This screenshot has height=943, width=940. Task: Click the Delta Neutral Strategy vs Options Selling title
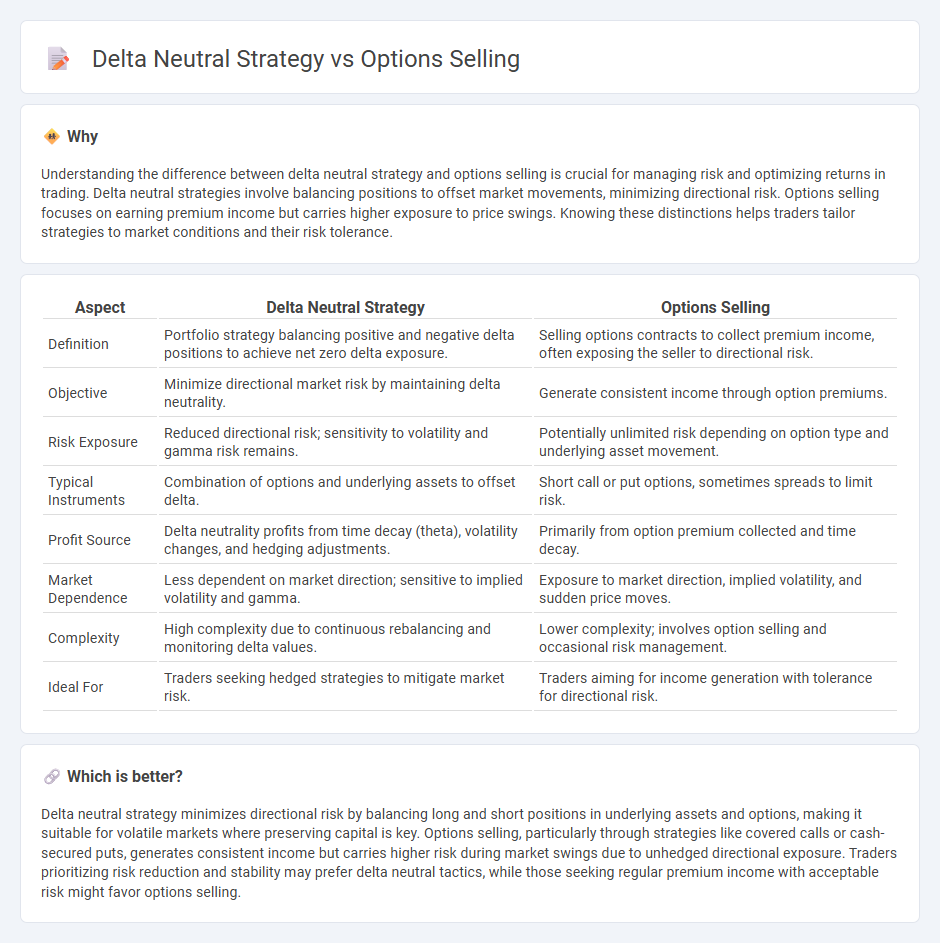(306, 59)
